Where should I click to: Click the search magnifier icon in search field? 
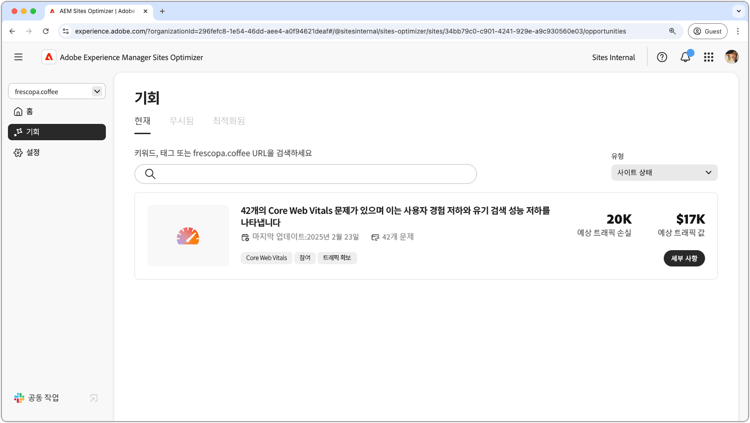pyautogui.click(x=150, y=174)
